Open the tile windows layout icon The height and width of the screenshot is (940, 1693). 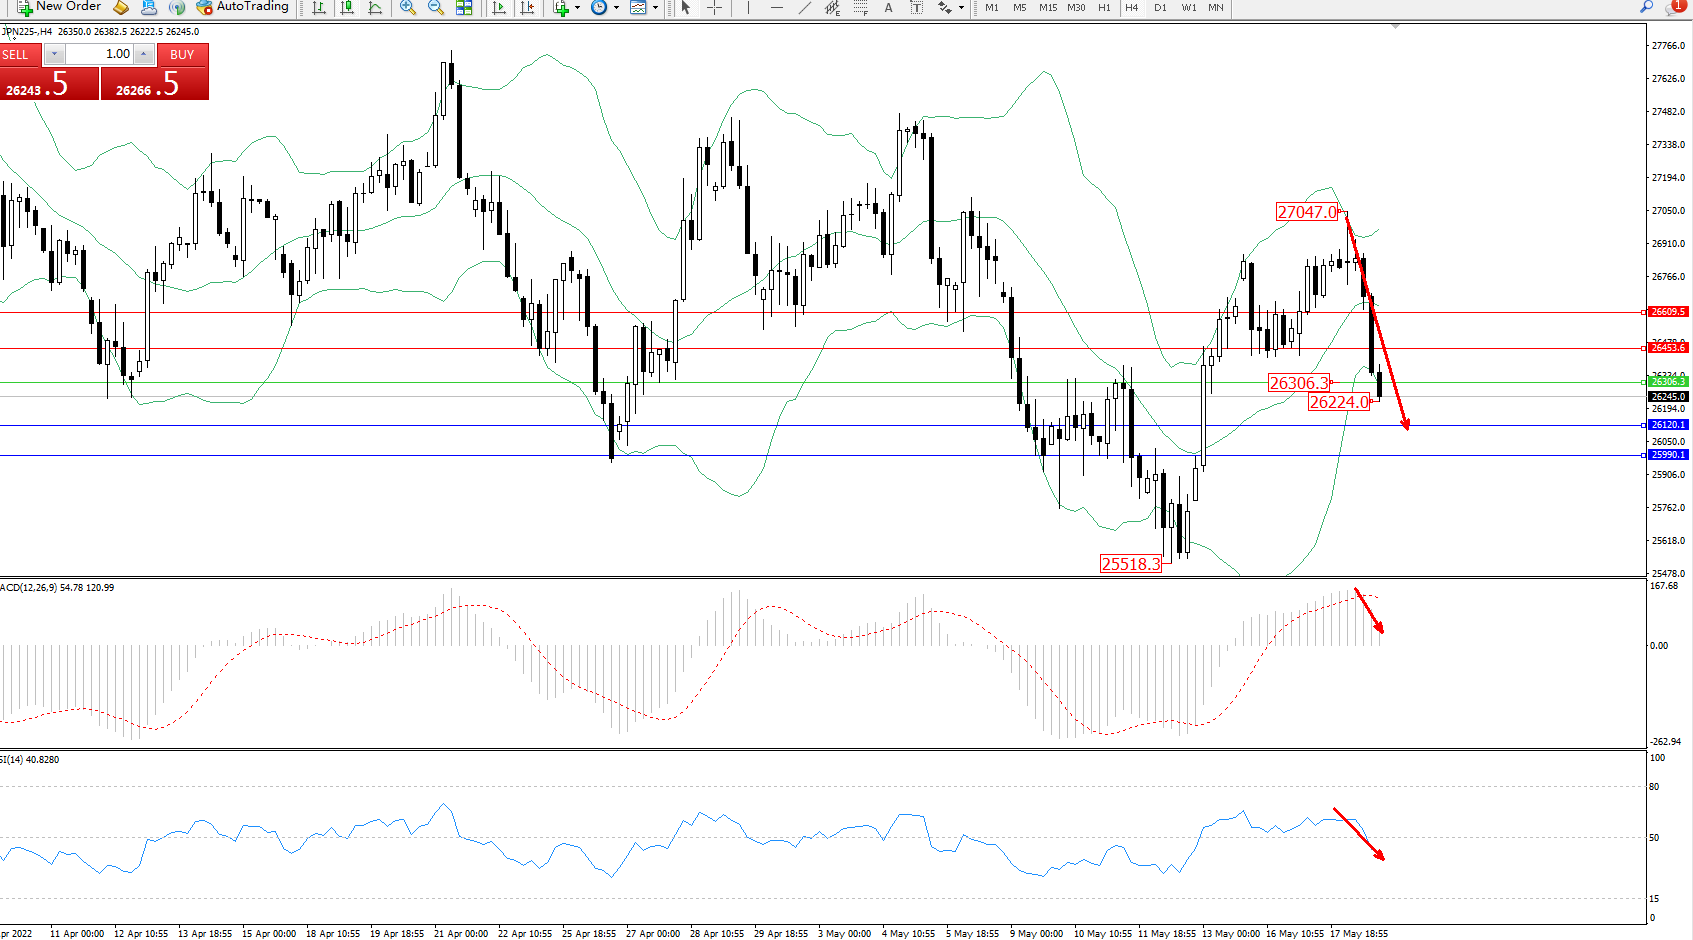pyautogui.click(x=464, y=8)
